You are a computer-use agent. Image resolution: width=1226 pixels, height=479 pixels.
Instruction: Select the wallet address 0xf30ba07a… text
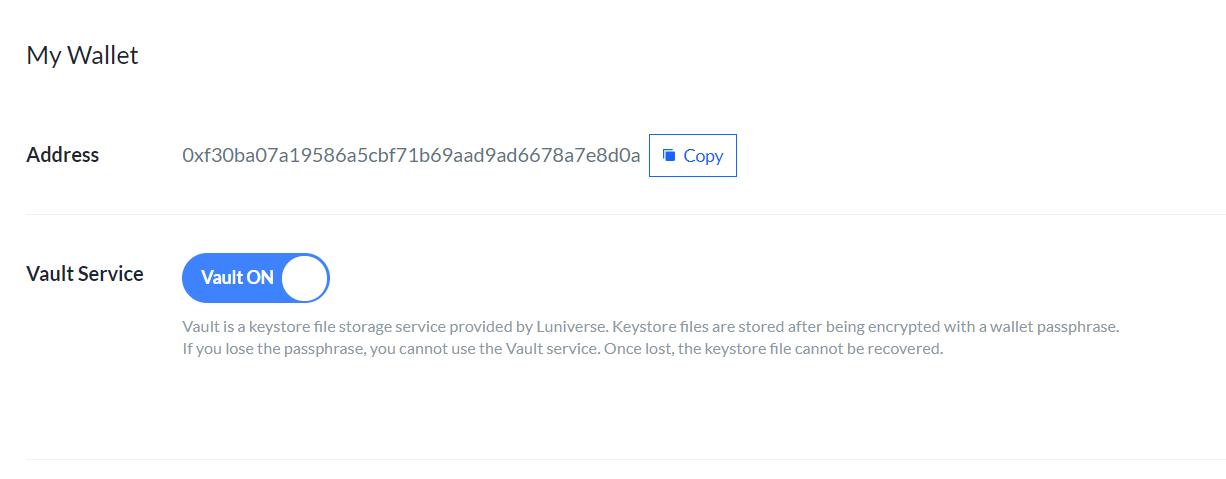[x=411, y=155]
